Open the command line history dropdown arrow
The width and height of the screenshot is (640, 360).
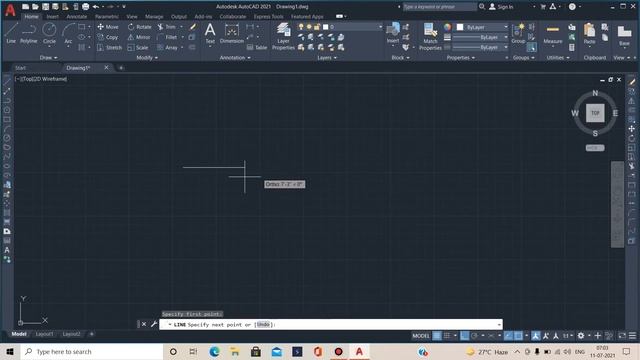pyautogui.click(x=499, y=324)
